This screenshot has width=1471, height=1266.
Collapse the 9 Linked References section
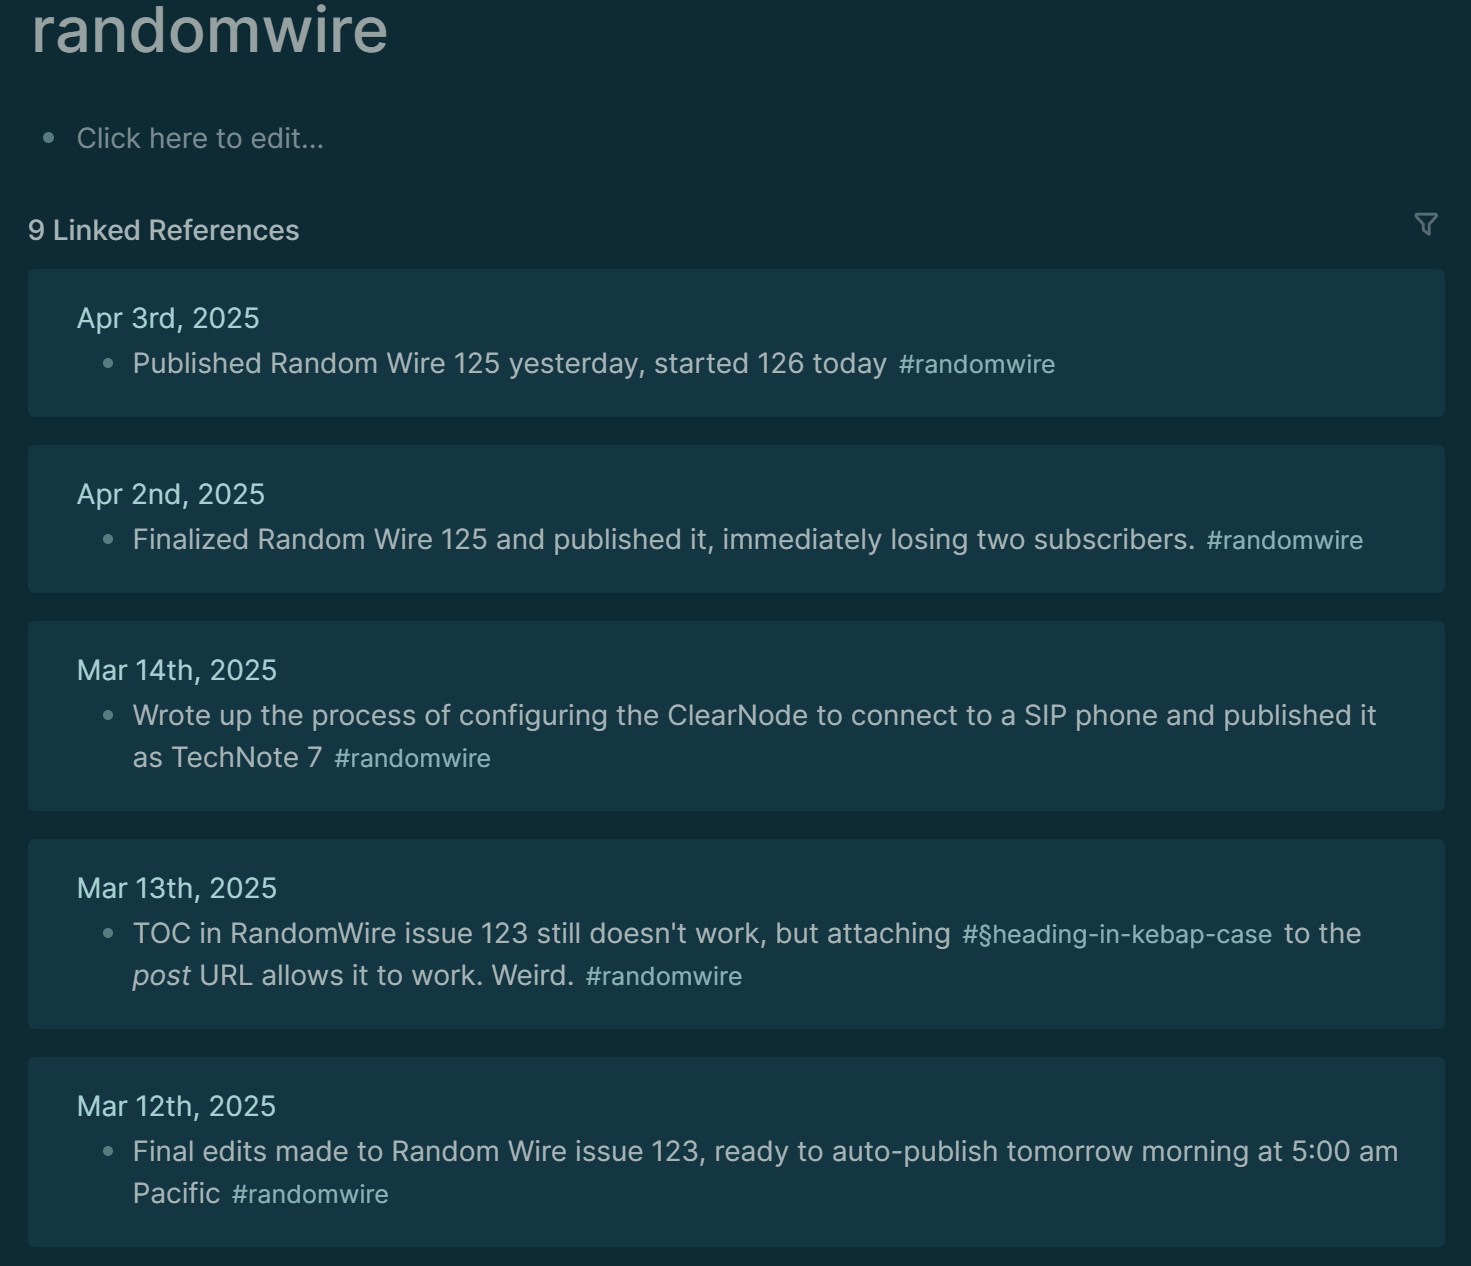pyautogui.click(x=163, y=230)
